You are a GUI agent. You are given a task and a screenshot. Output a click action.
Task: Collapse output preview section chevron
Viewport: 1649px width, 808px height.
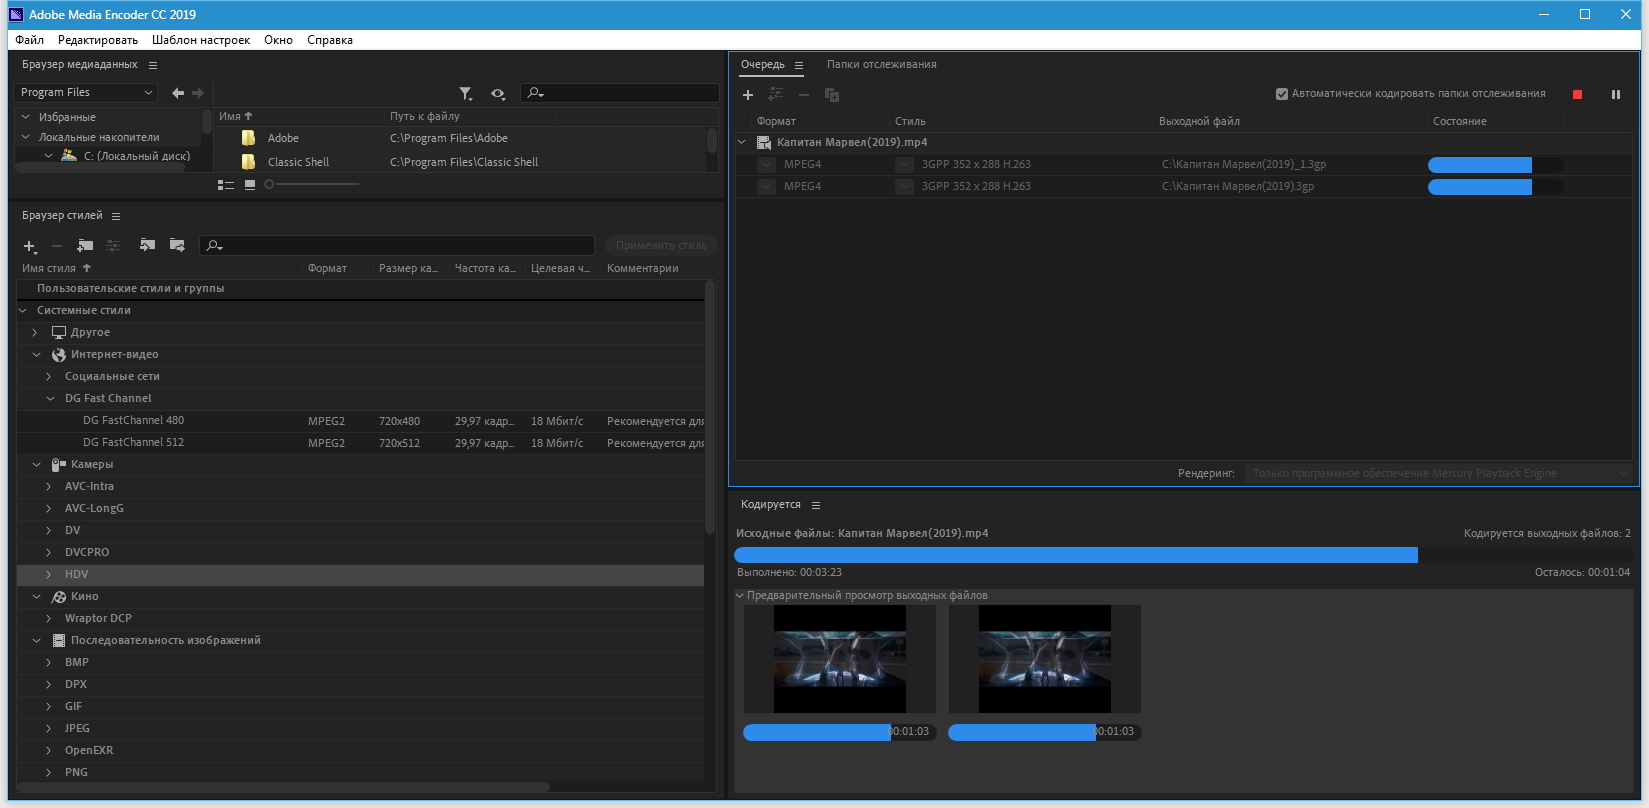pyautogui.click(x=740, y=596)
